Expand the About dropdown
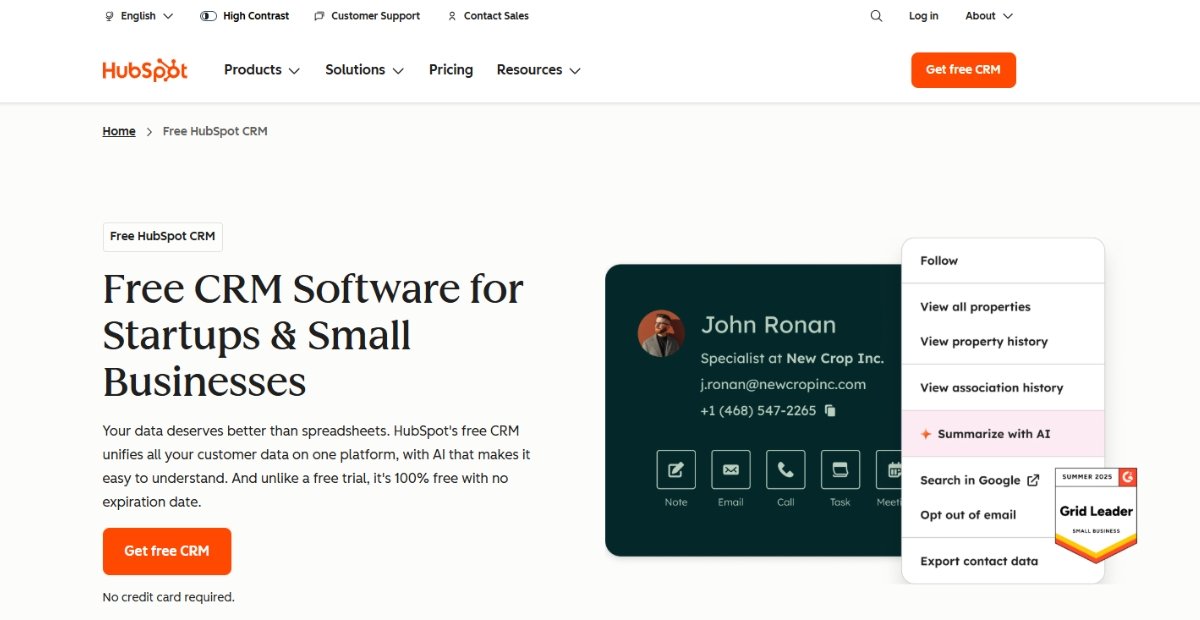This screenshot has width=1200, height=620. 989,16
